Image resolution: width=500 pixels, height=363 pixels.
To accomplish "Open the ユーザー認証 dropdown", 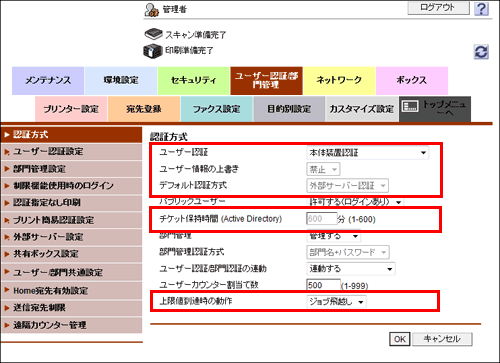I will tap(367, 153).
